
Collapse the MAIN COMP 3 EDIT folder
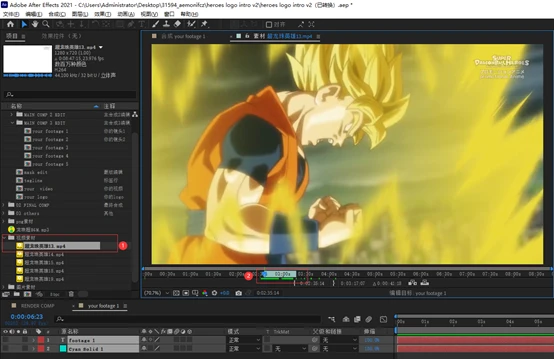tap(12, 122)
